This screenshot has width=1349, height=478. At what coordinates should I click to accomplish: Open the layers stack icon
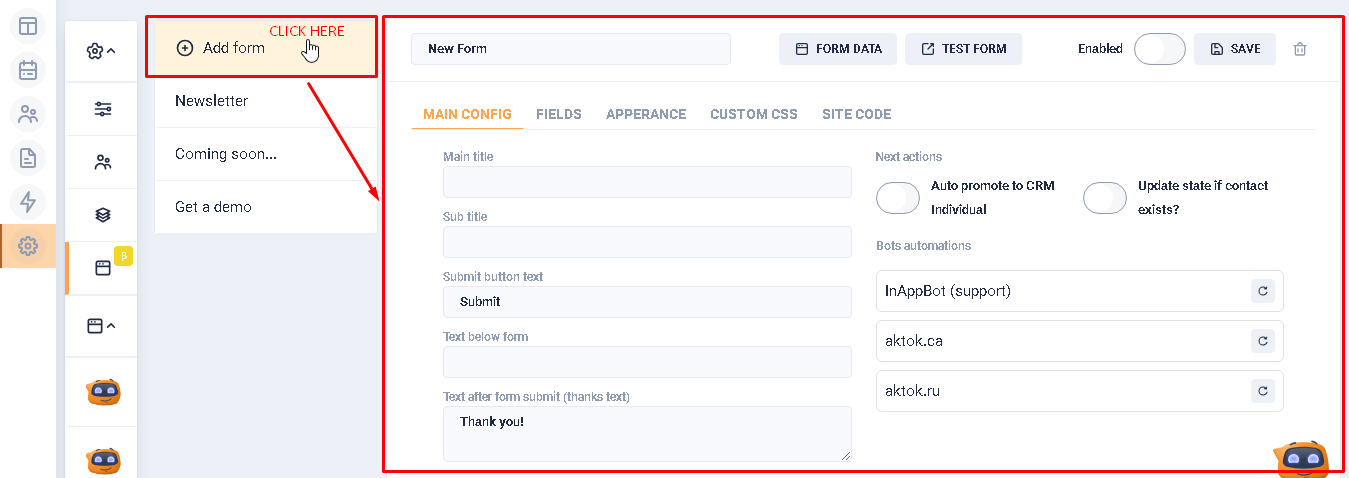click(102, 215)
